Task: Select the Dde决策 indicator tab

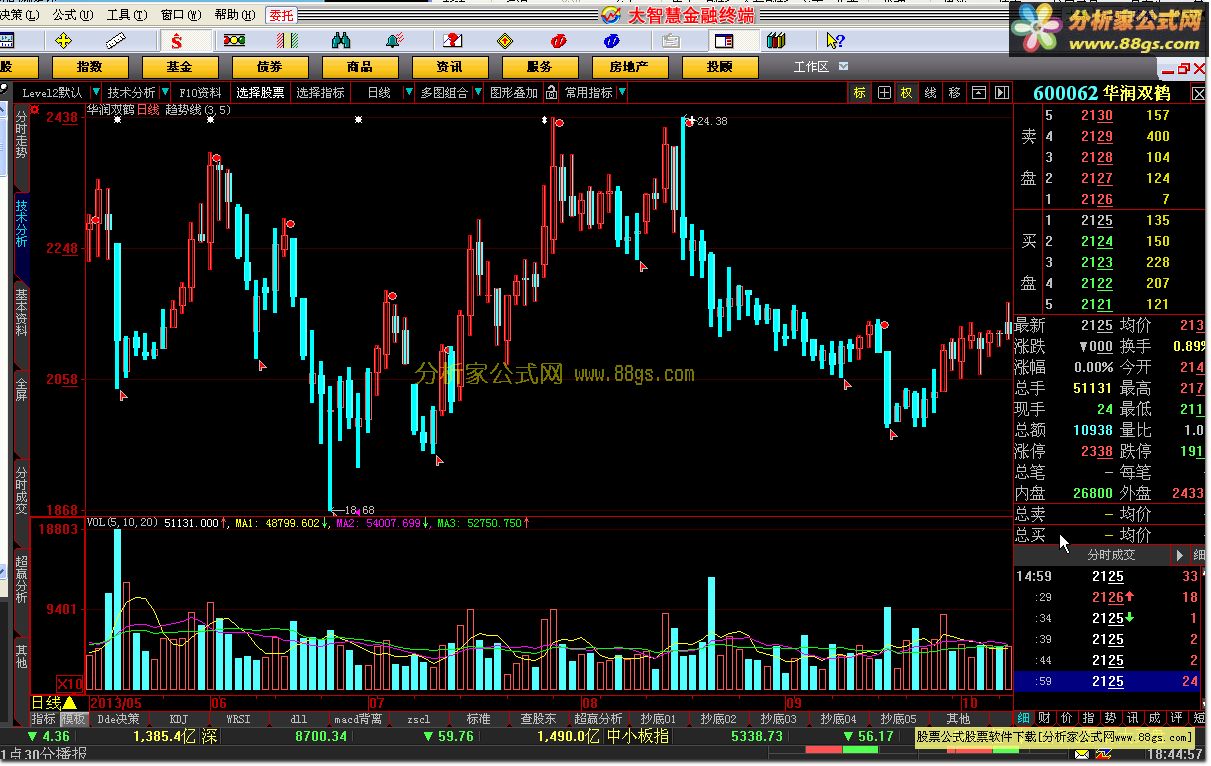Action: (118, 719)
